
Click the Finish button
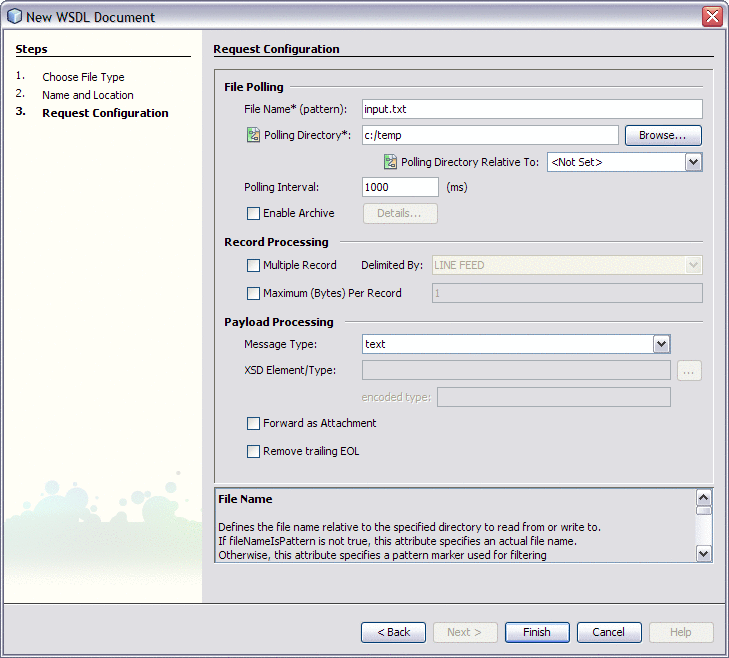[x=537, y=632]
